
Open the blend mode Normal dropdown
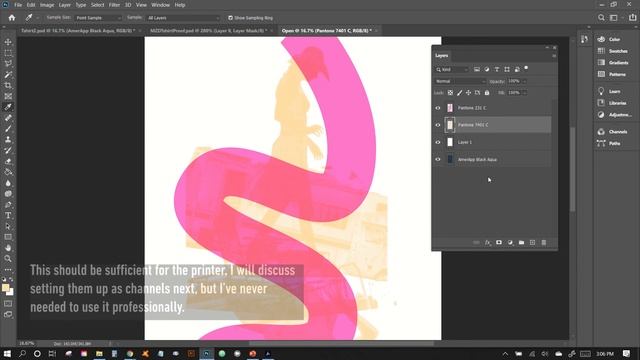click(460, 81)
